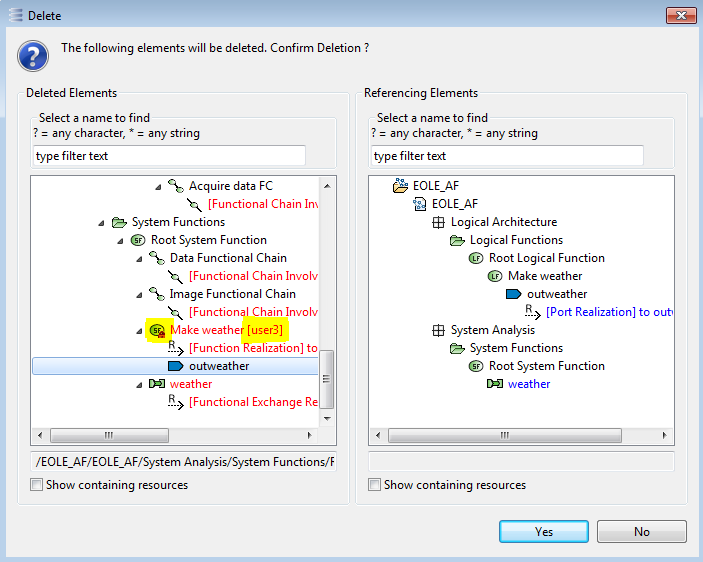703x562 pixels.
Task: Enable Show containing resources under Referencing Elements
Action: (x=375, y=485)
